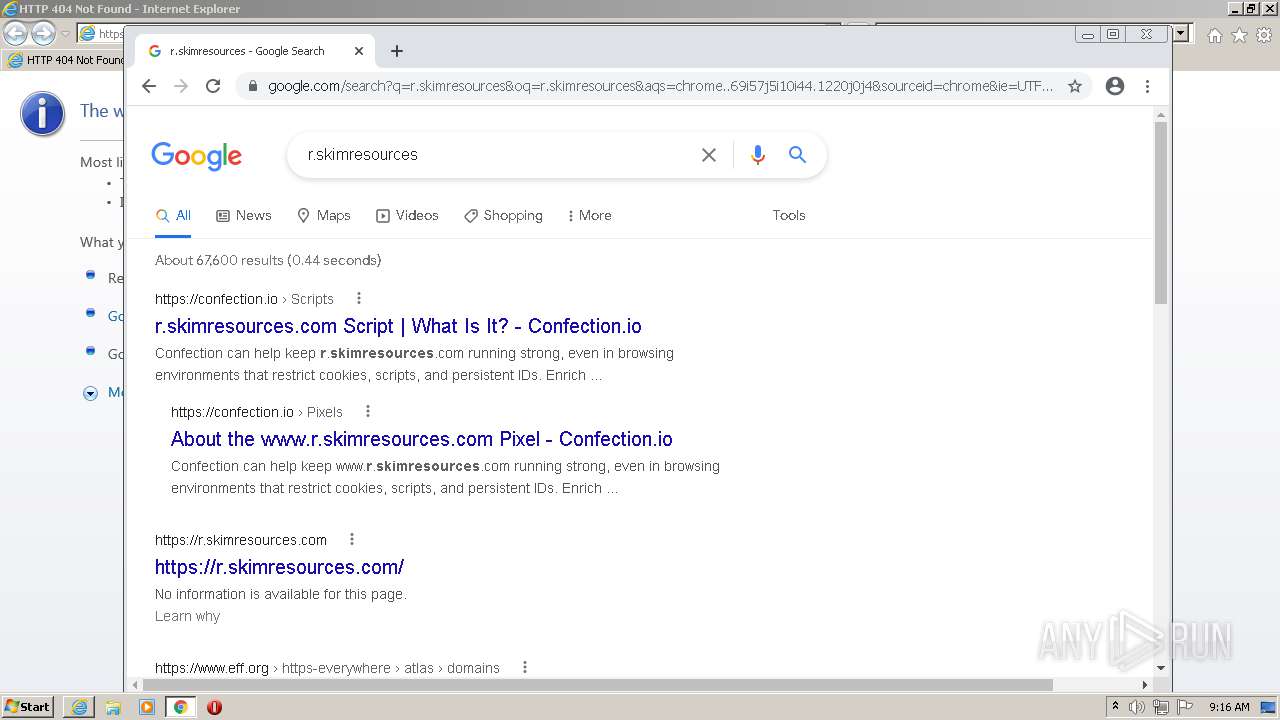Click the https://www.eff.org result URL text
1280x720 pixels.
pyautogui.click(x=212, y=668)
